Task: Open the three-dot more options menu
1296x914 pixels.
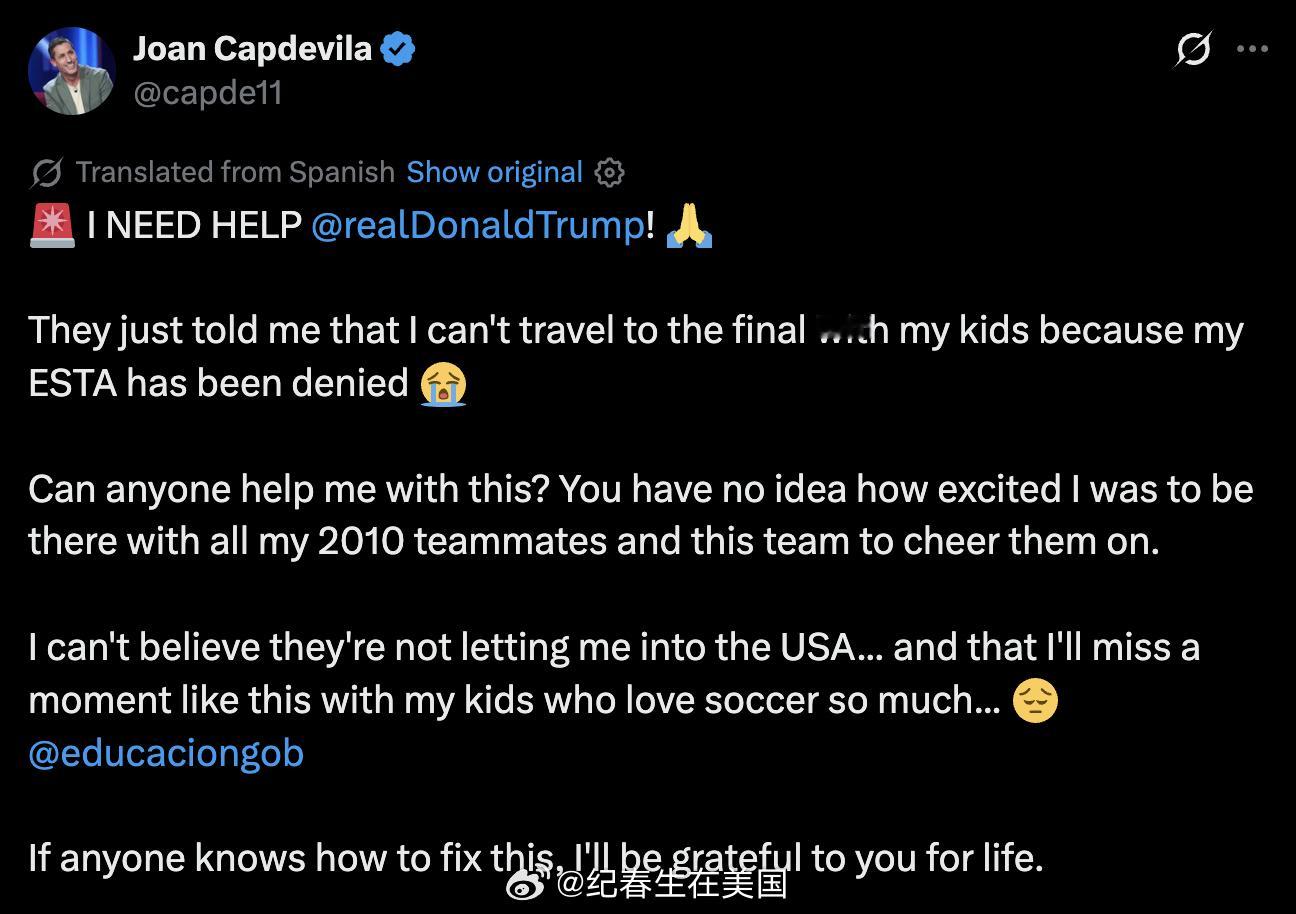Action: (x=1252, y=48)
